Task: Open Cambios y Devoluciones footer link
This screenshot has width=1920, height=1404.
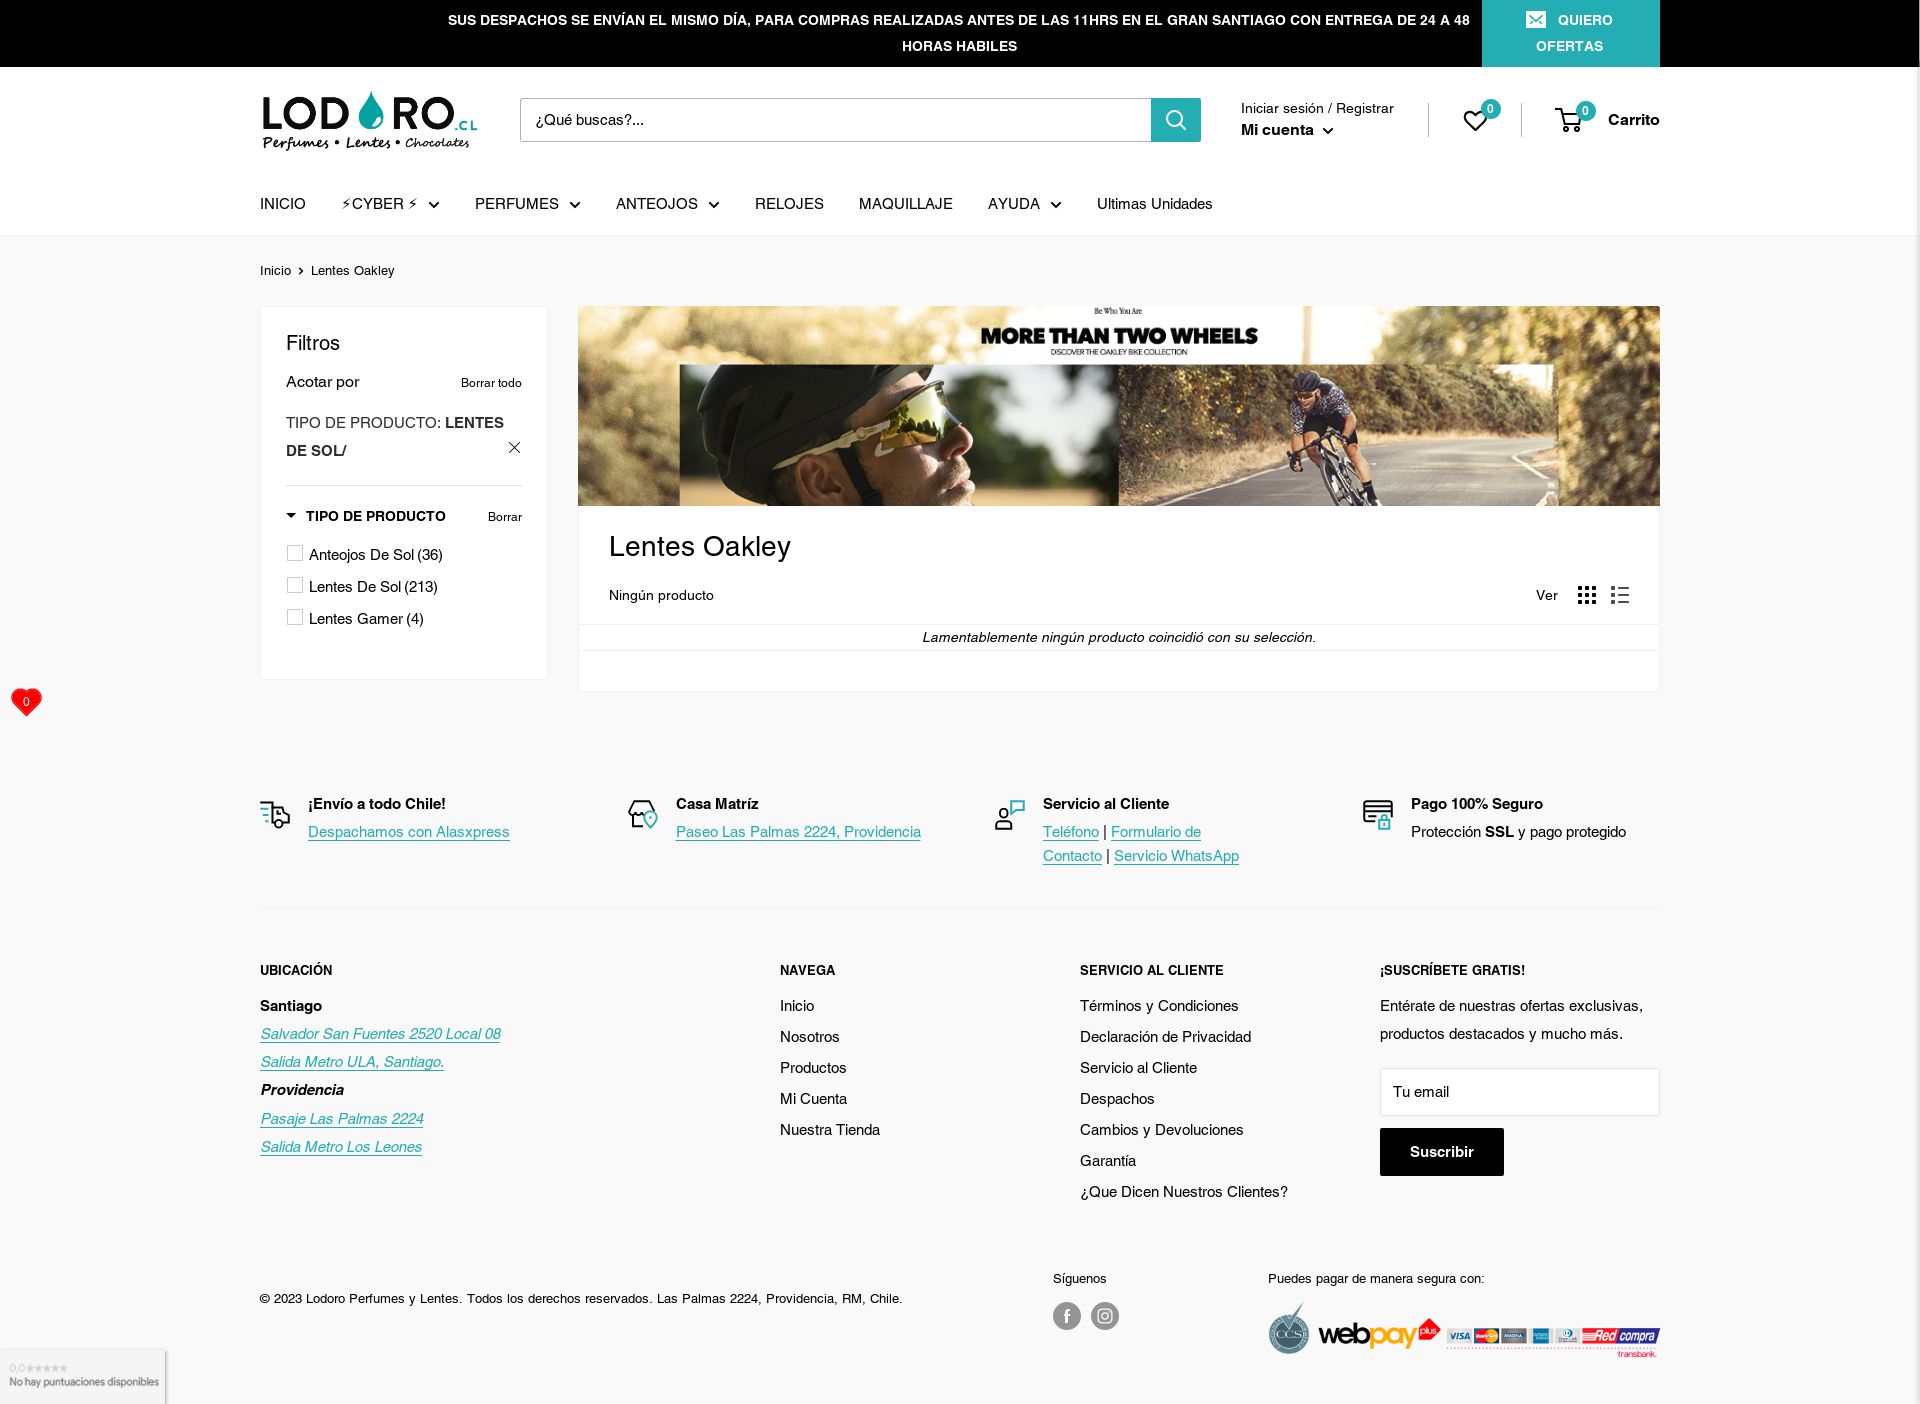Action: click(1161, 1130)
